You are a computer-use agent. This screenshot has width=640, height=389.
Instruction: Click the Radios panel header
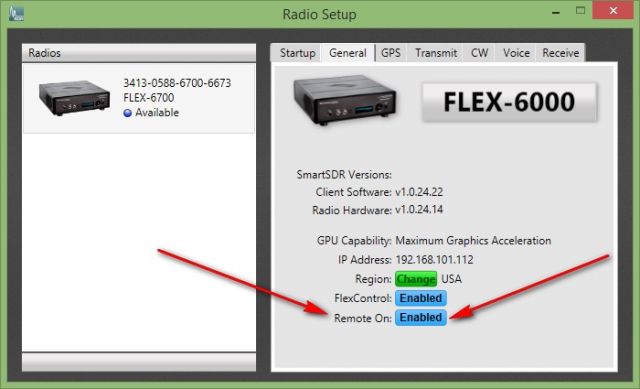click(139, 53)
